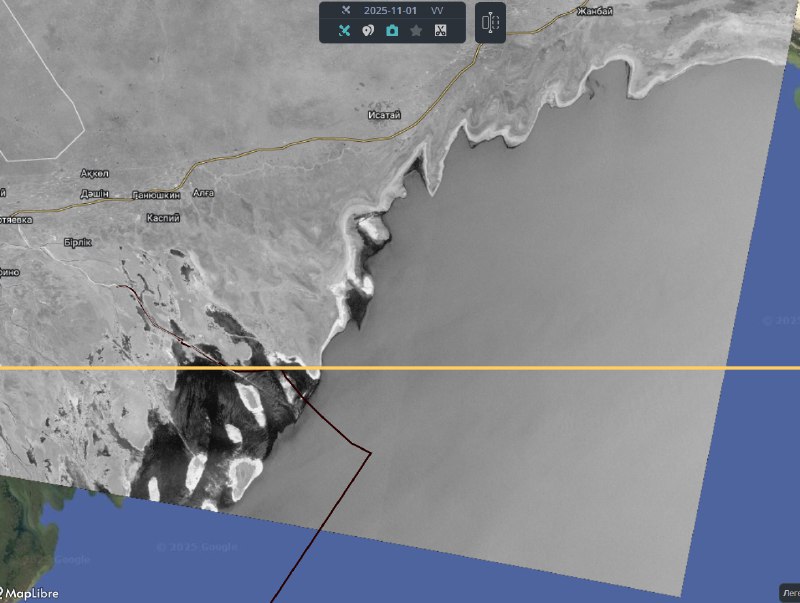Image resolution: width=800 pixels, height=603 pixels.
Task: Click the Исатай town label
Action: tap(384, 115)
